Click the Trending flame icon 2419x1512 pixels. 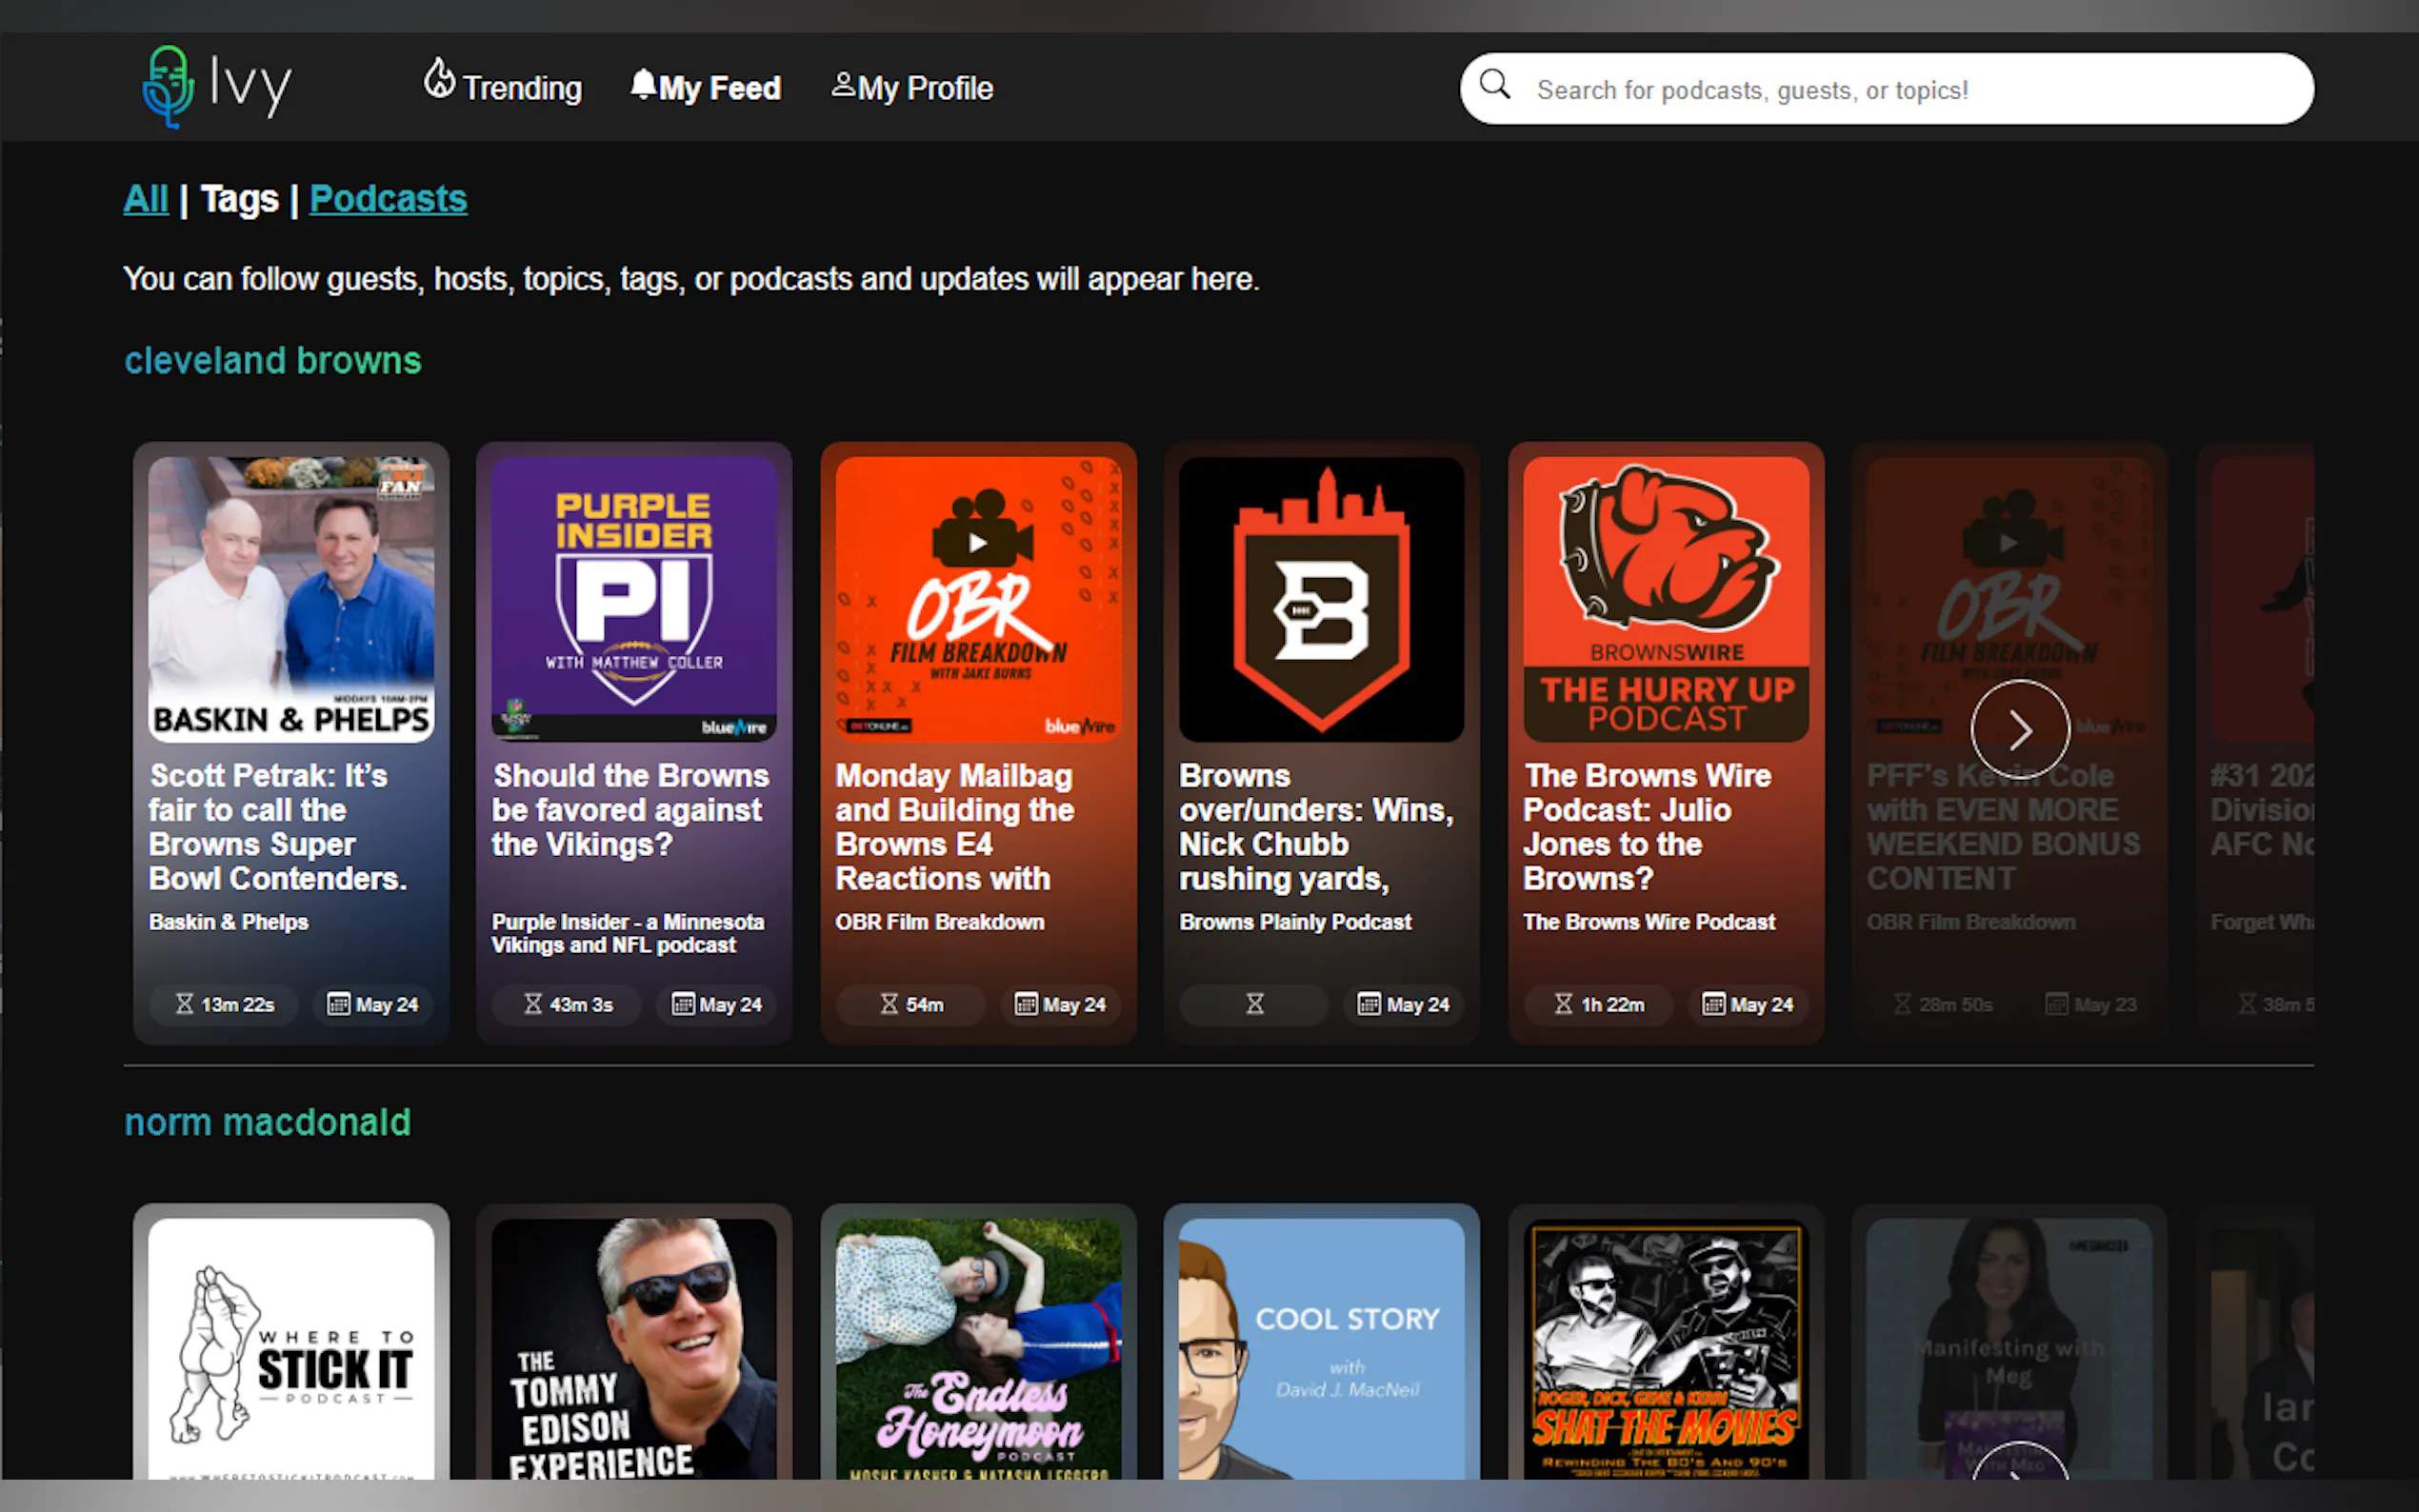point(439,78)
